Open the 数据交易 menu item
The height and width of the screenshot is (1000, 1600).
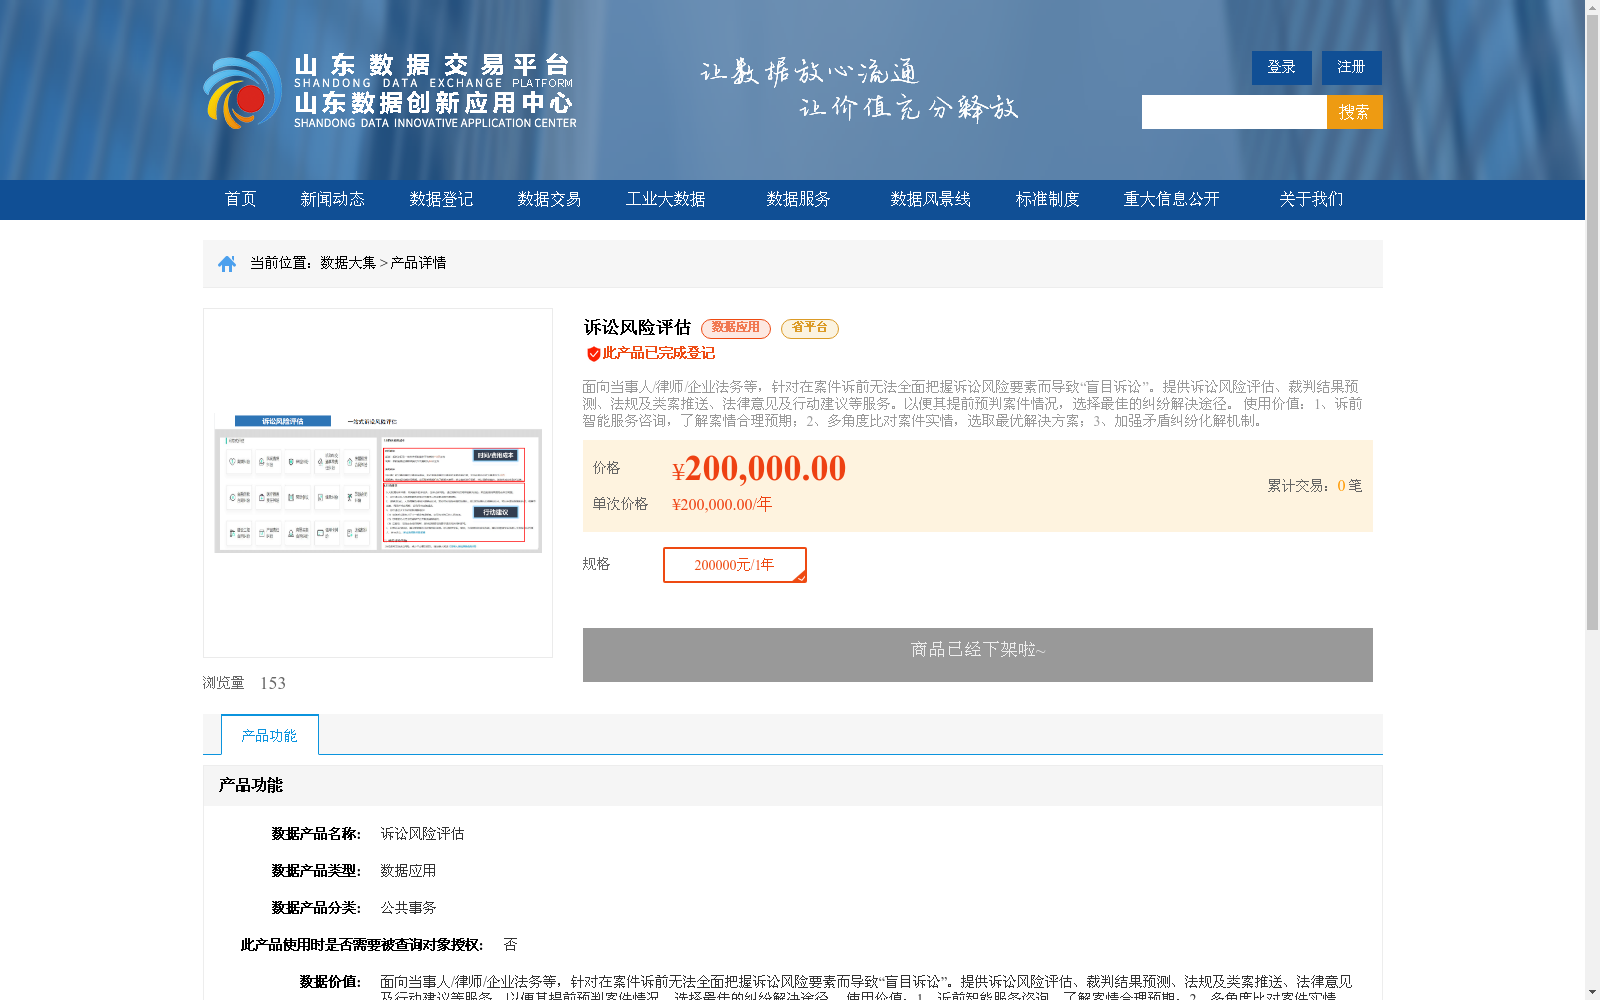coord(549,199)
